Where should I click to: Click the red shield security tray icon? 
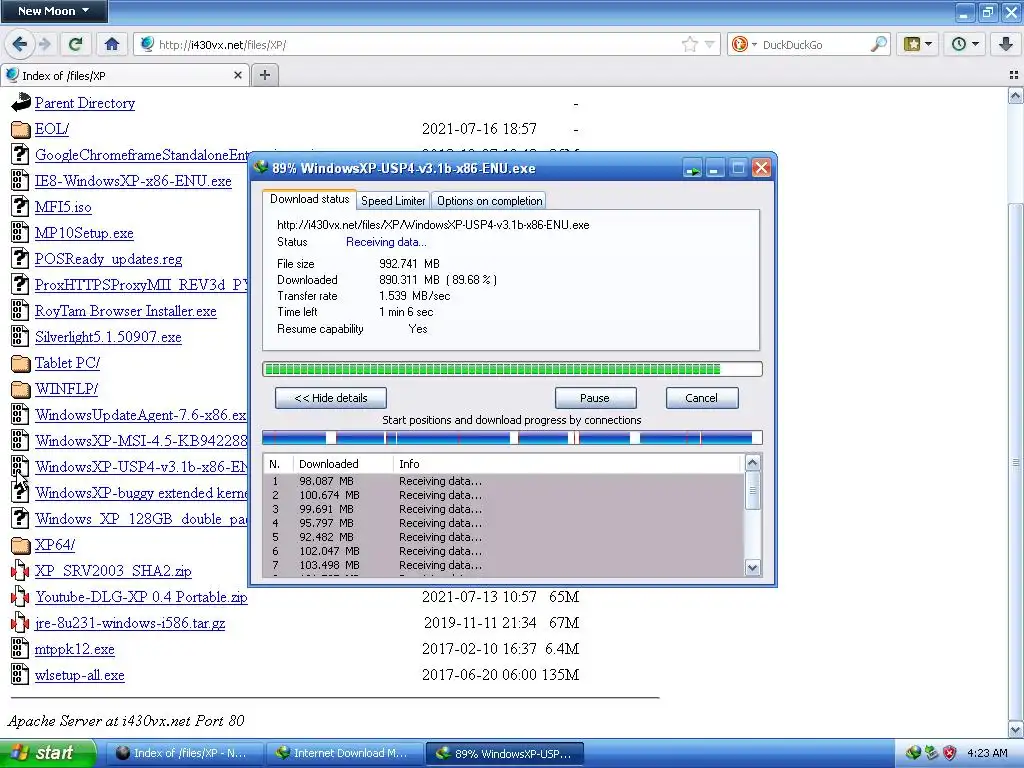point(950,753)
